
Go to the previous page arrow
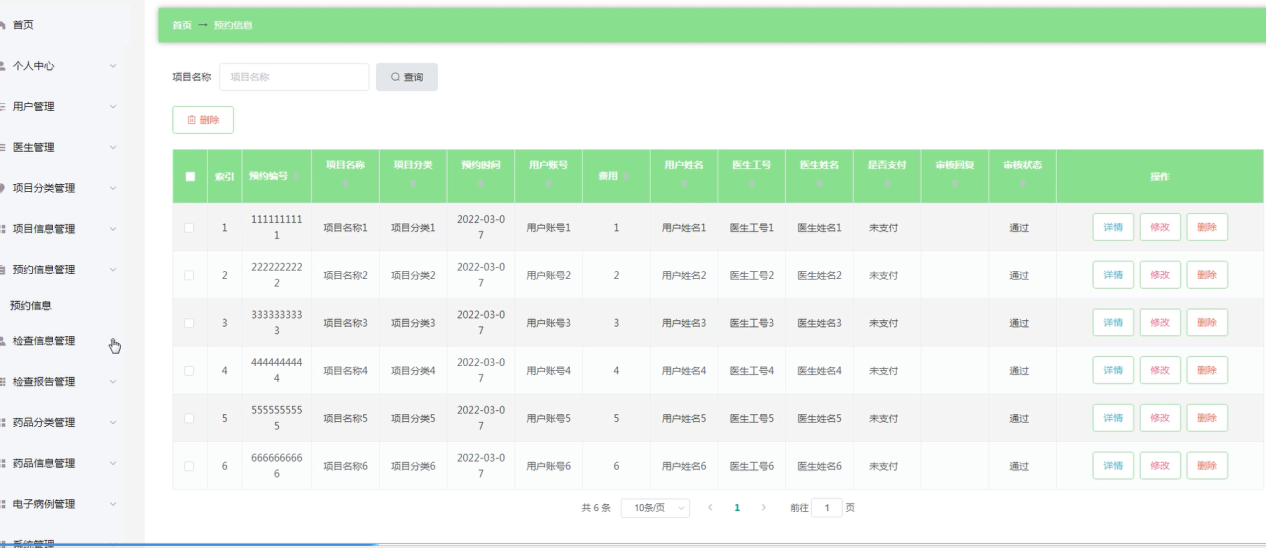point(710,508)
